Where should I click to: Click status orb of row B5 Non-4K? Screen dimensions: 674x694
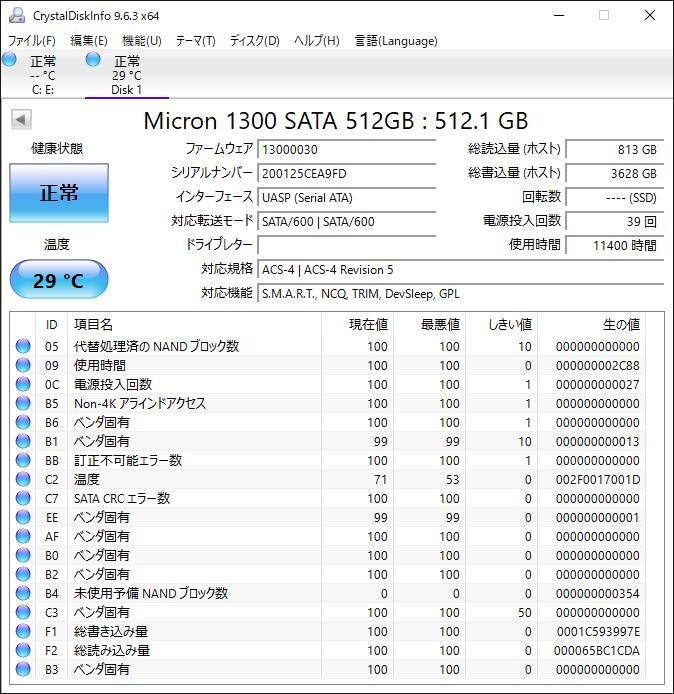[x=23, y=403]
